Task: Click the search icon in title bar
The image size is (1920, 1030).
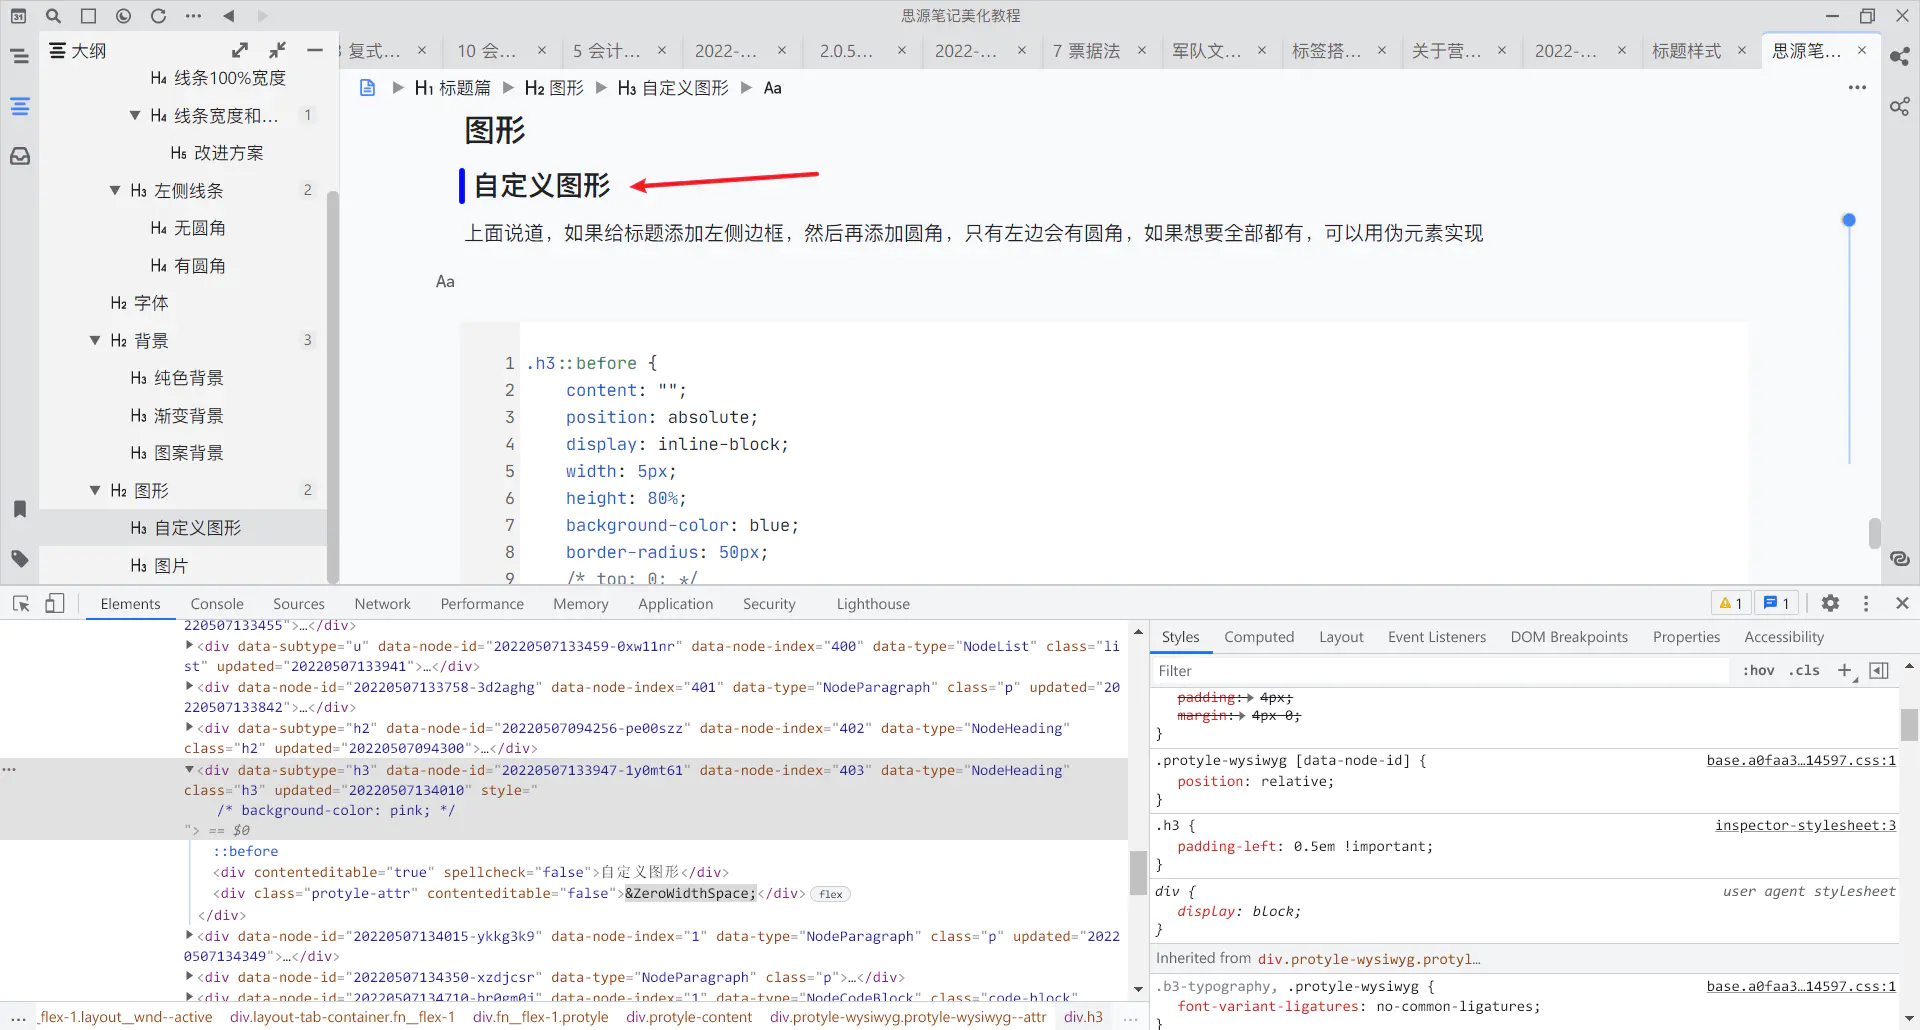Action: click(x=54, y=16)
